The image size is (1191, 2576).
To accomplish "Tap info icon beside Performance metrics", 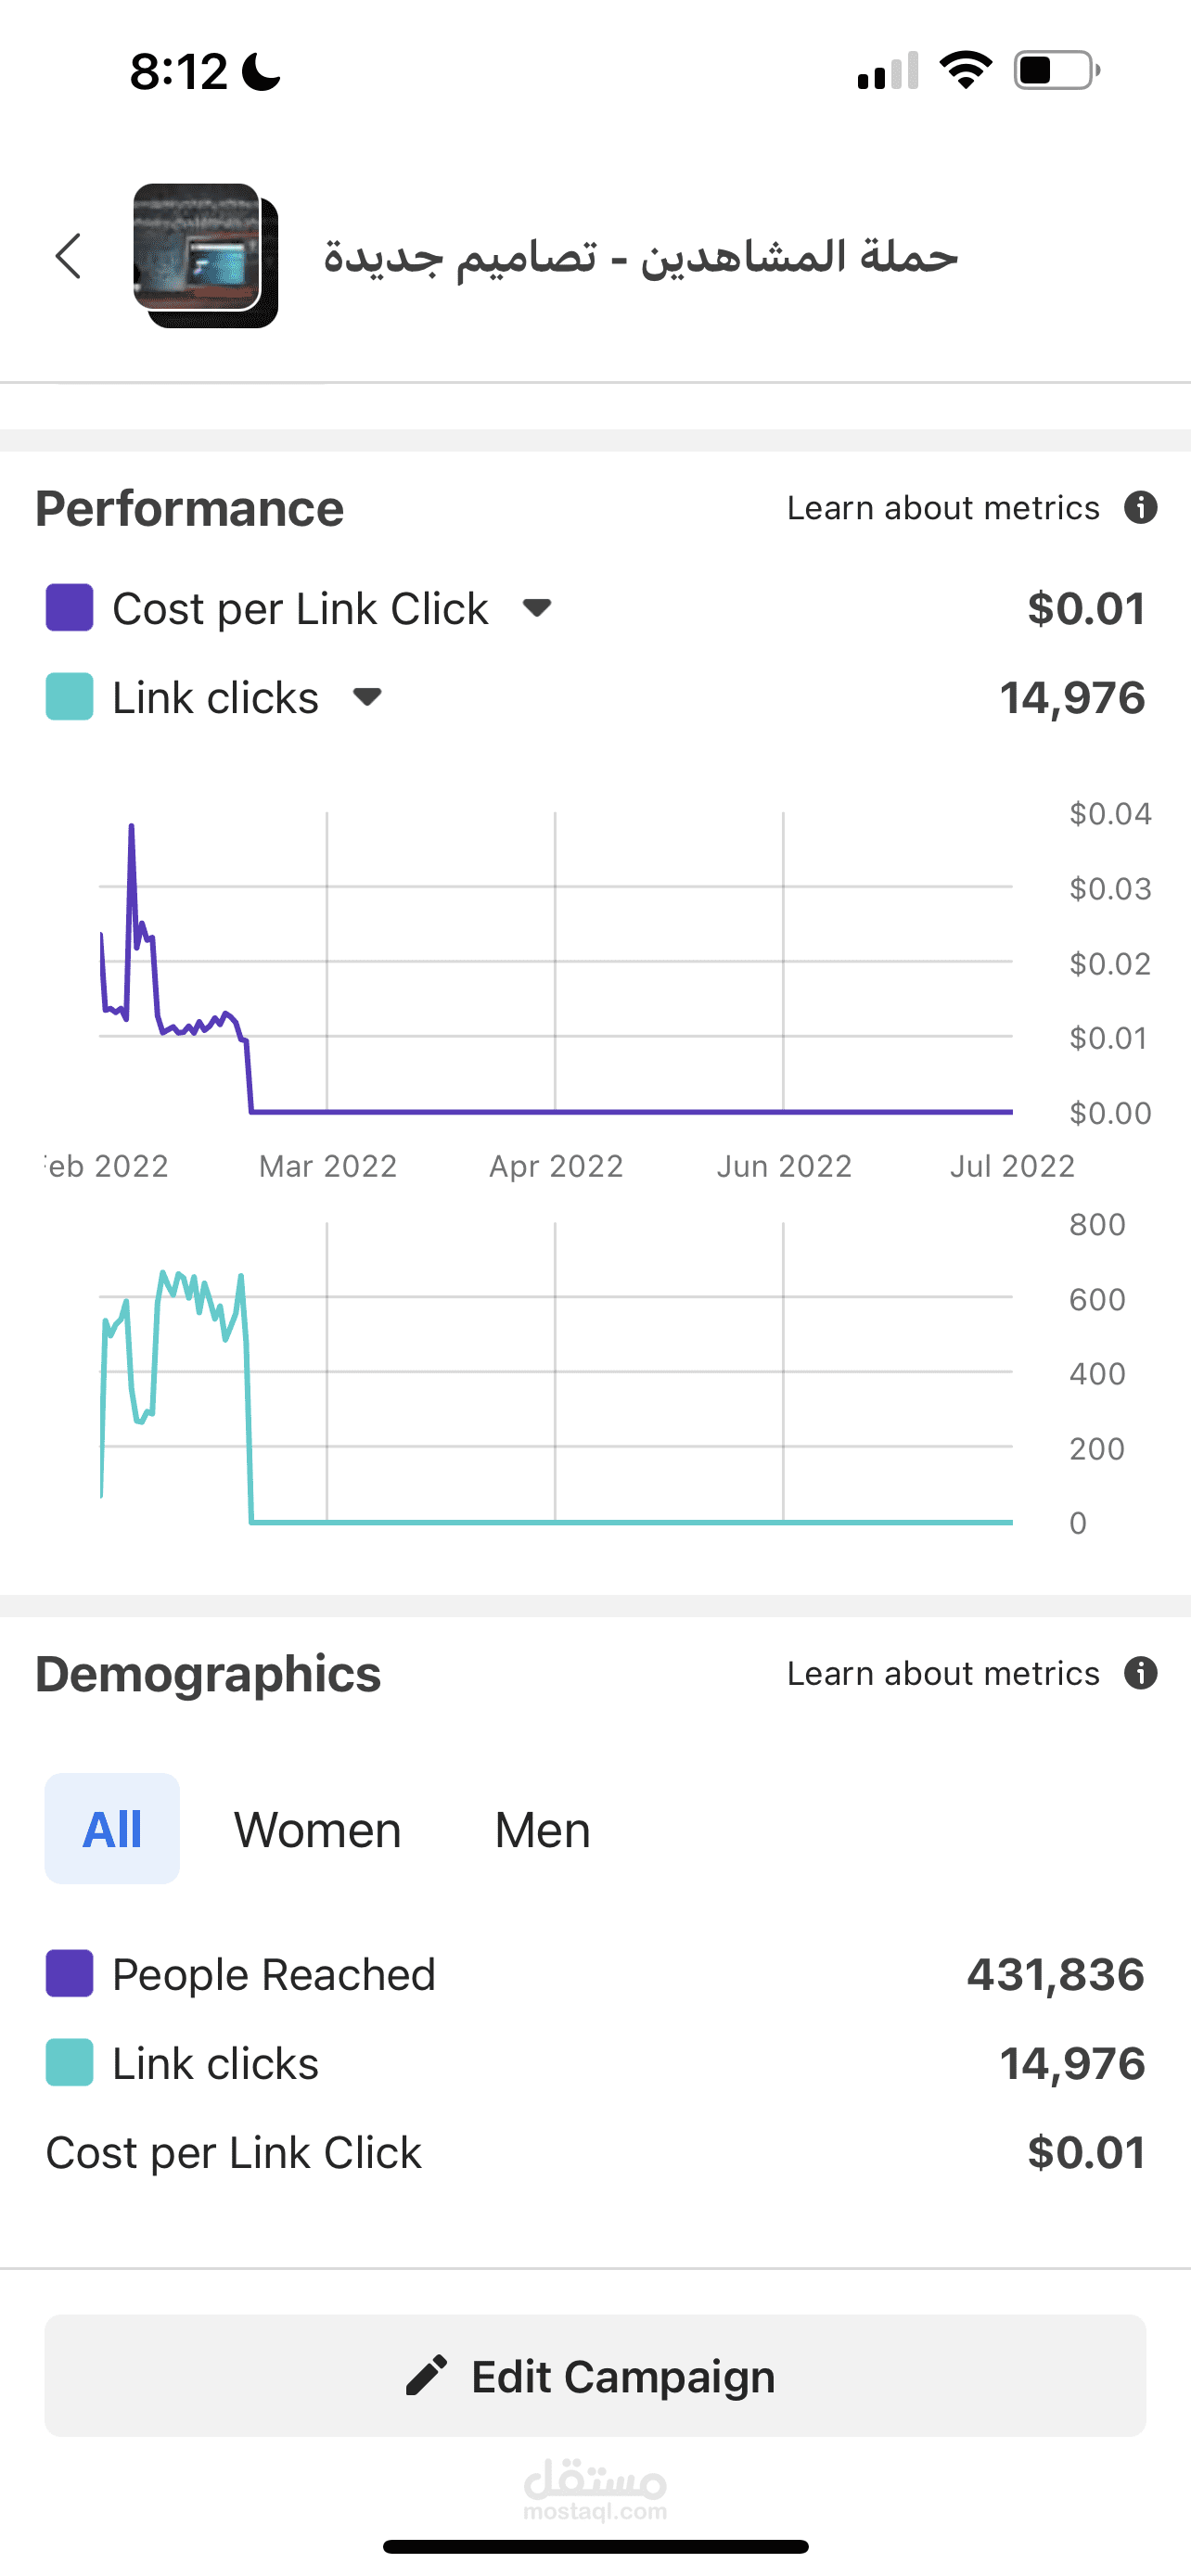I will coord(1140,508).
